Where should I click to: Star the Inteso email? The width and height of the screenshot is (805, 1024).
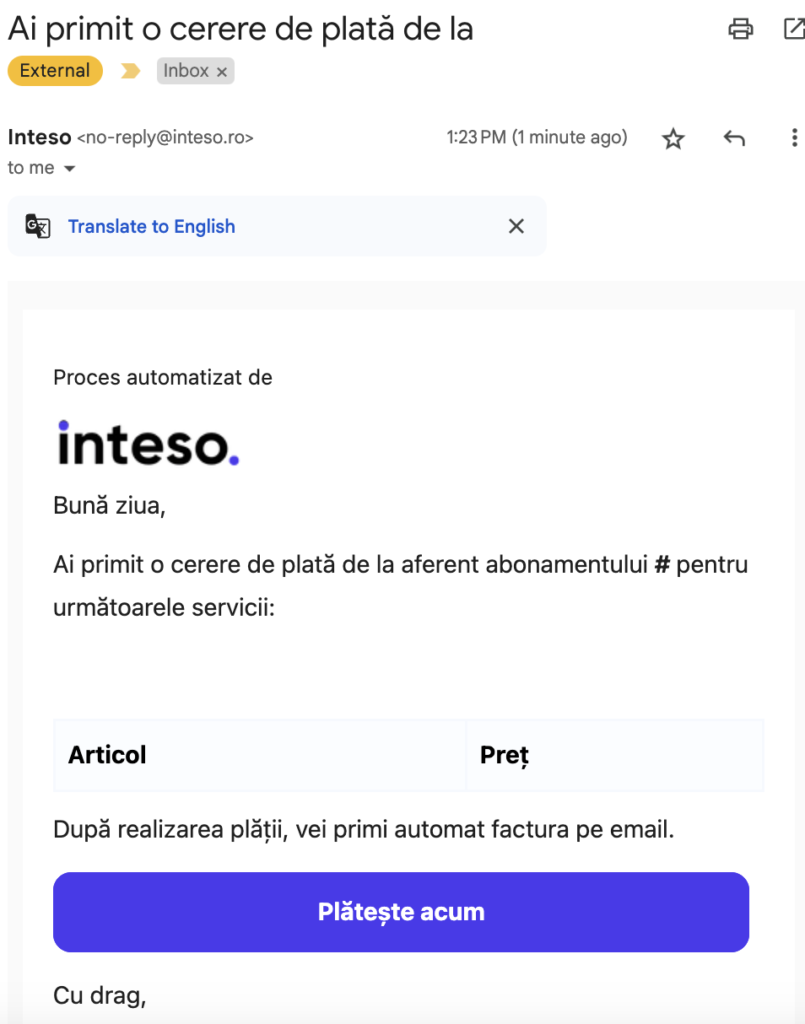coord(673,139)
